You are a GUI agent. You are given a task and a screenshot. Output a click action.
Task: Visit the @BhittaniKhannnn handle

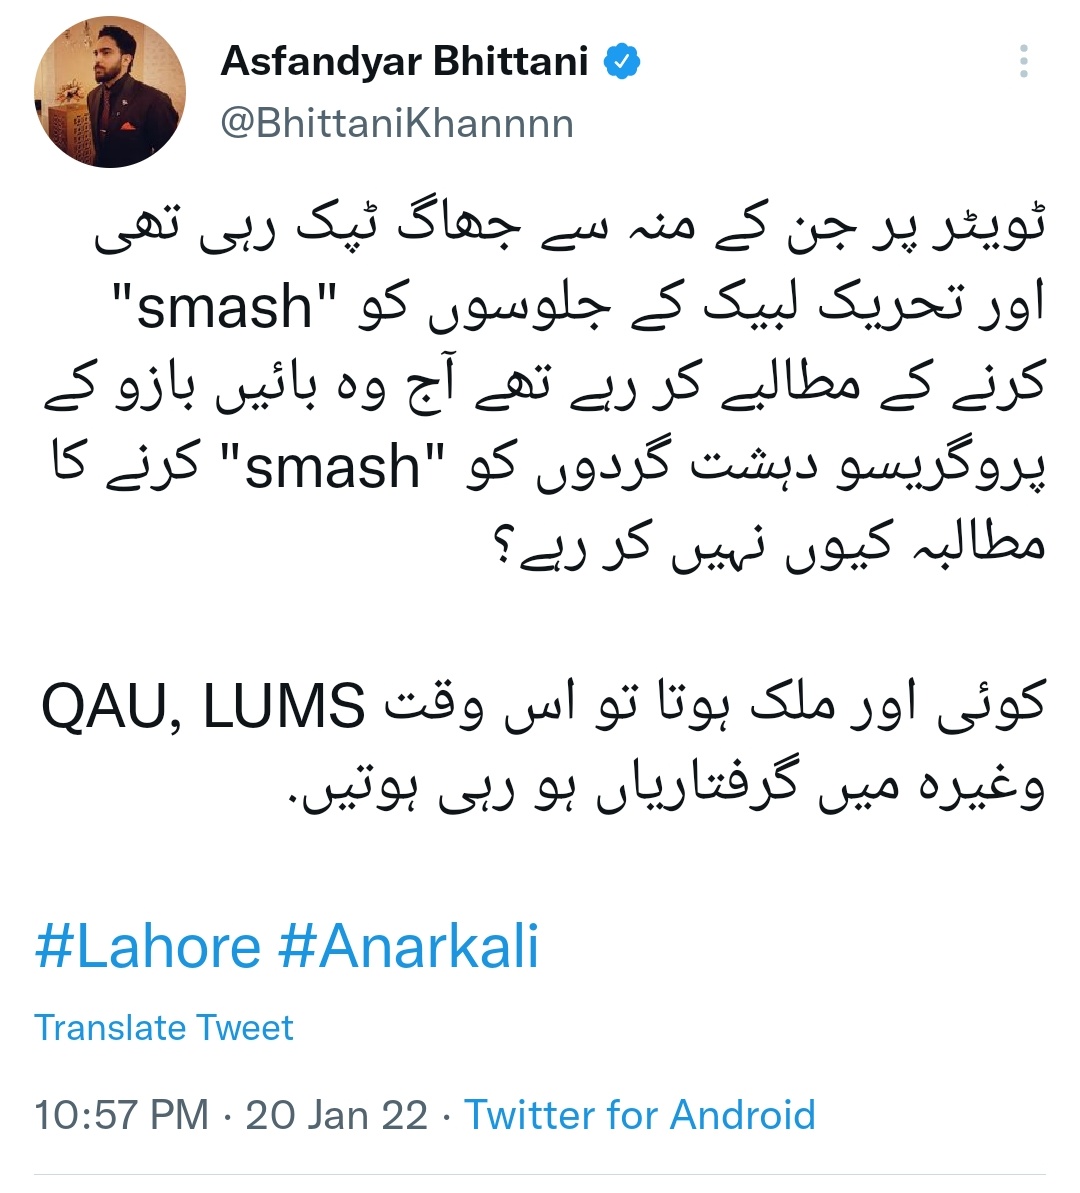(x=397, y=123)
